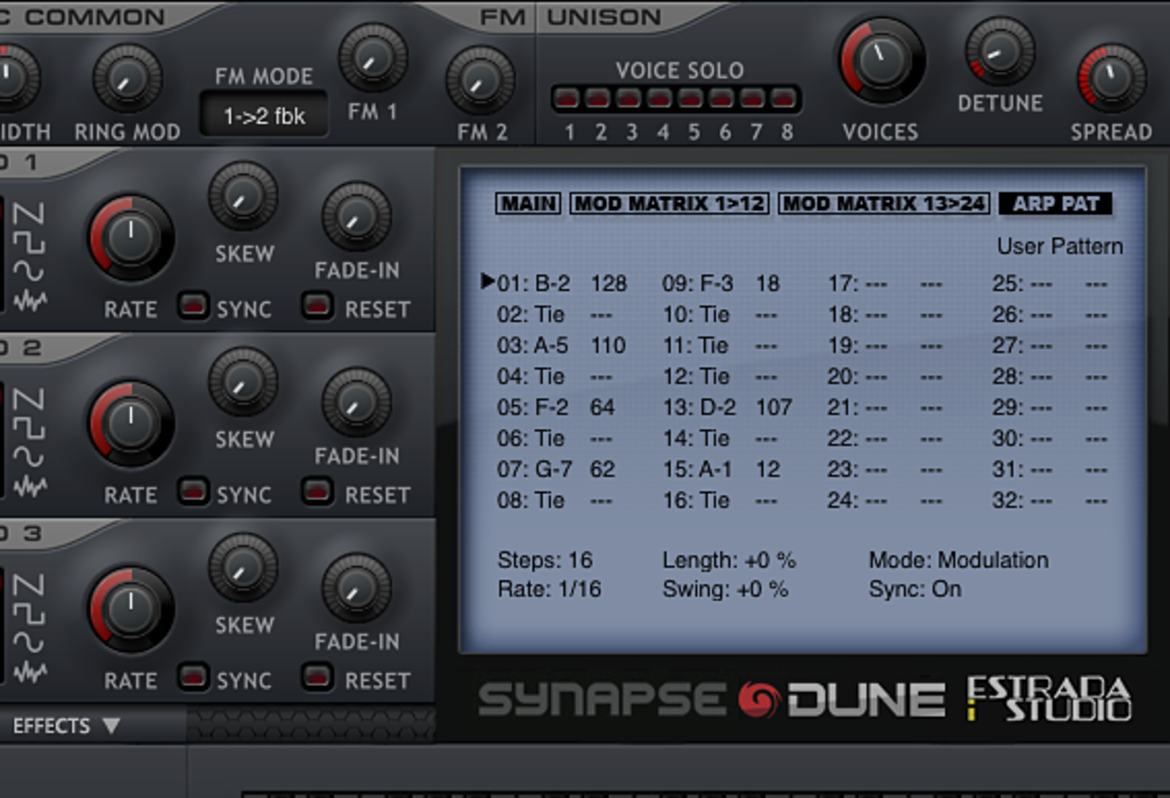This screenshot has height=798, width=1170.
Task: Click the Synapse Dune swirl logo
Action: [759, 699]
